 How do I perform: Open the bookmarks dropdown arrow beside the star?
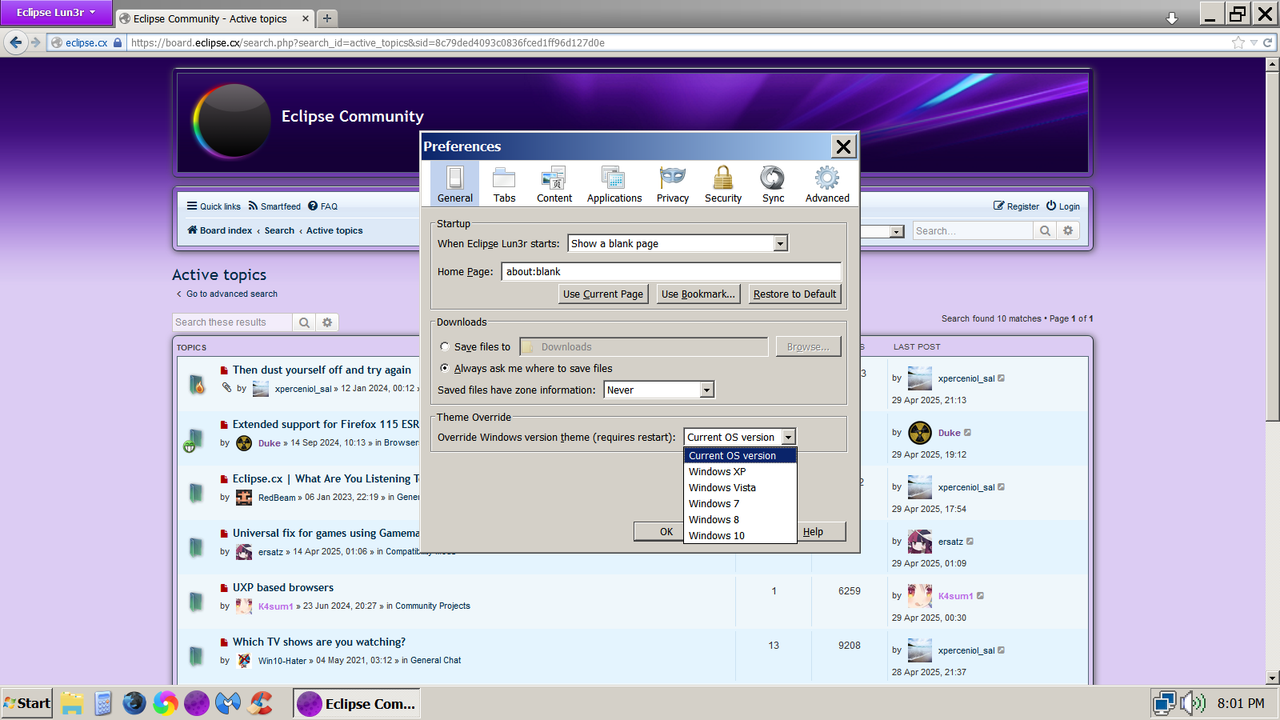(x=1254, y=43)
